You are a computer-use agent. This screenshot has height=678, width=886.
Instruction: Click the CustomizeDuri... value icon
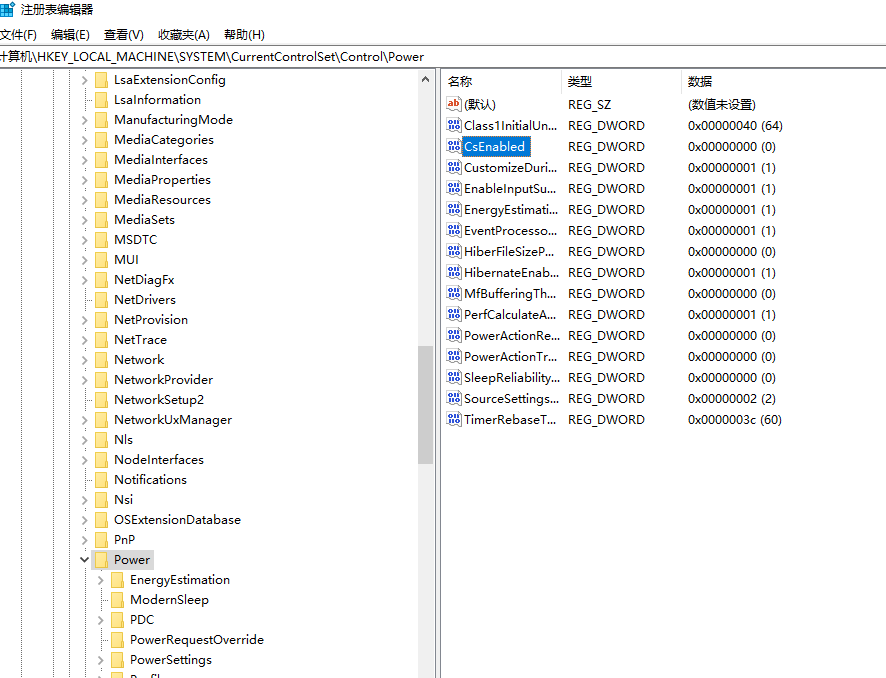pyautogui.click(x=454, y=167)
